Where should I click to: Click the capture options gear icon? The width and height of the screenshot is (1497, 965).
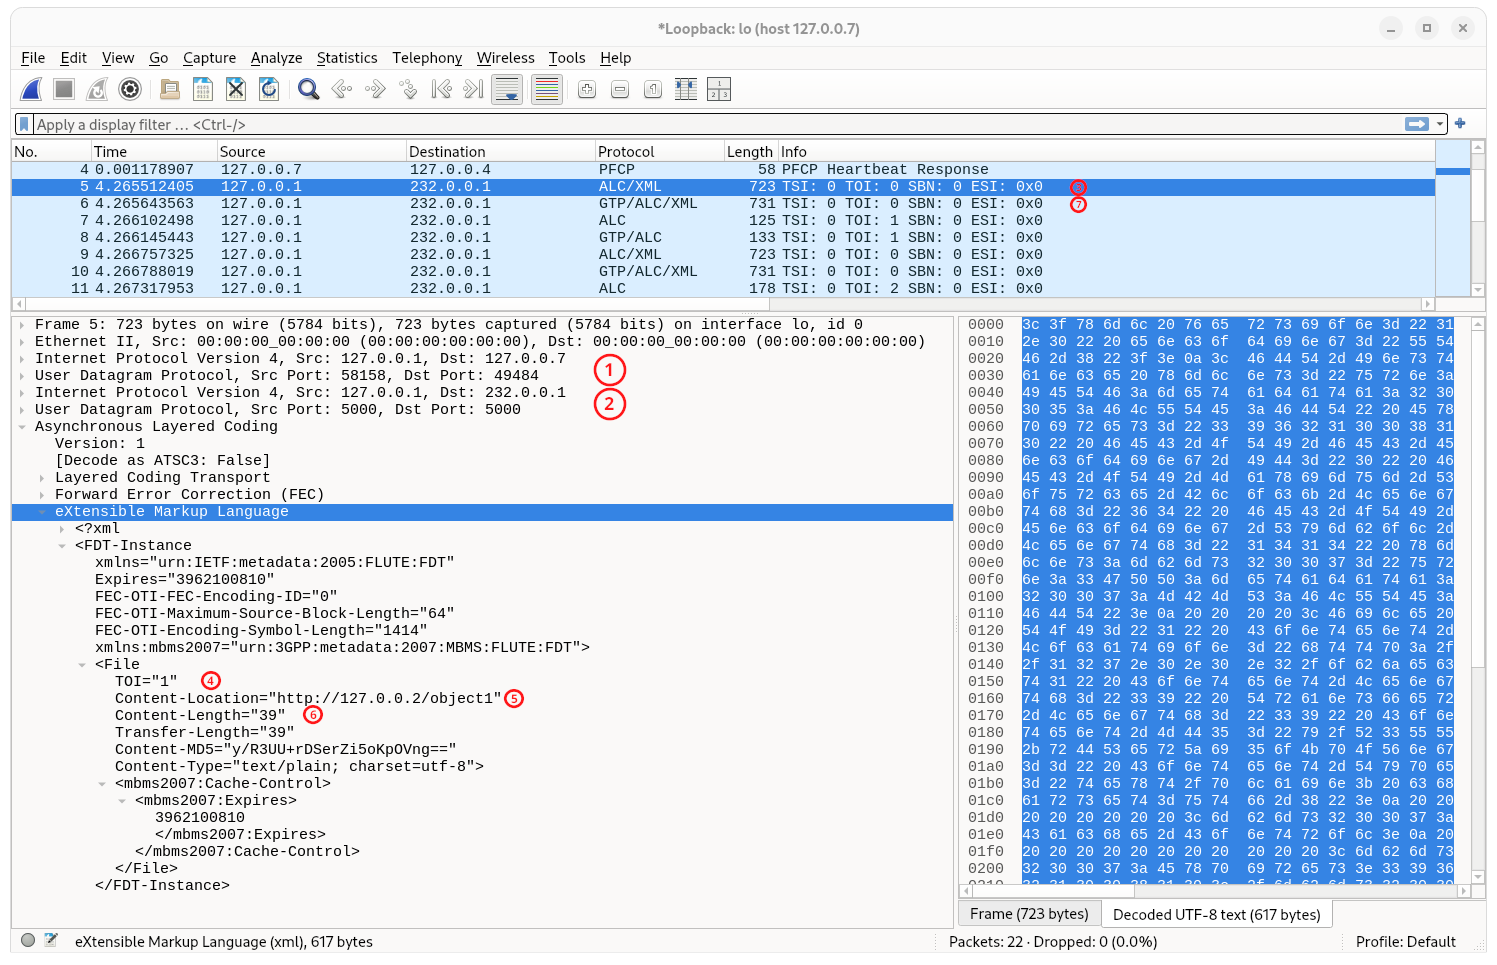coord(130,89)
